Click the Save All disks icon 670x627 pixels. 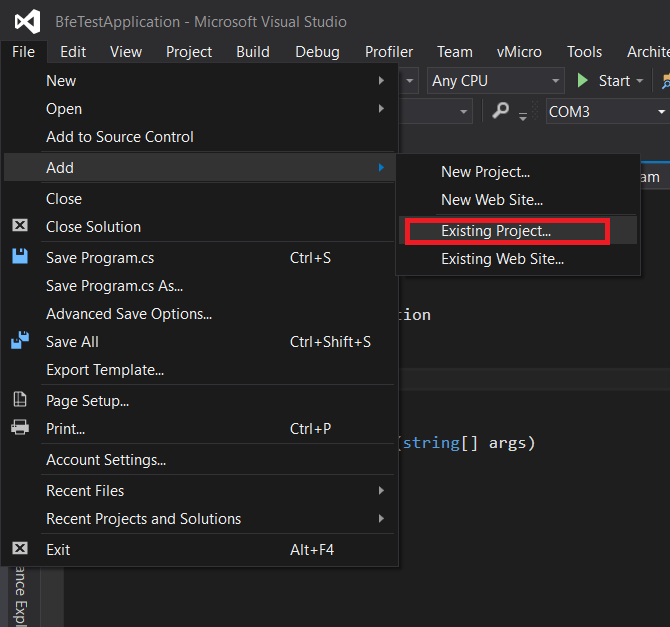coord(20,340)
